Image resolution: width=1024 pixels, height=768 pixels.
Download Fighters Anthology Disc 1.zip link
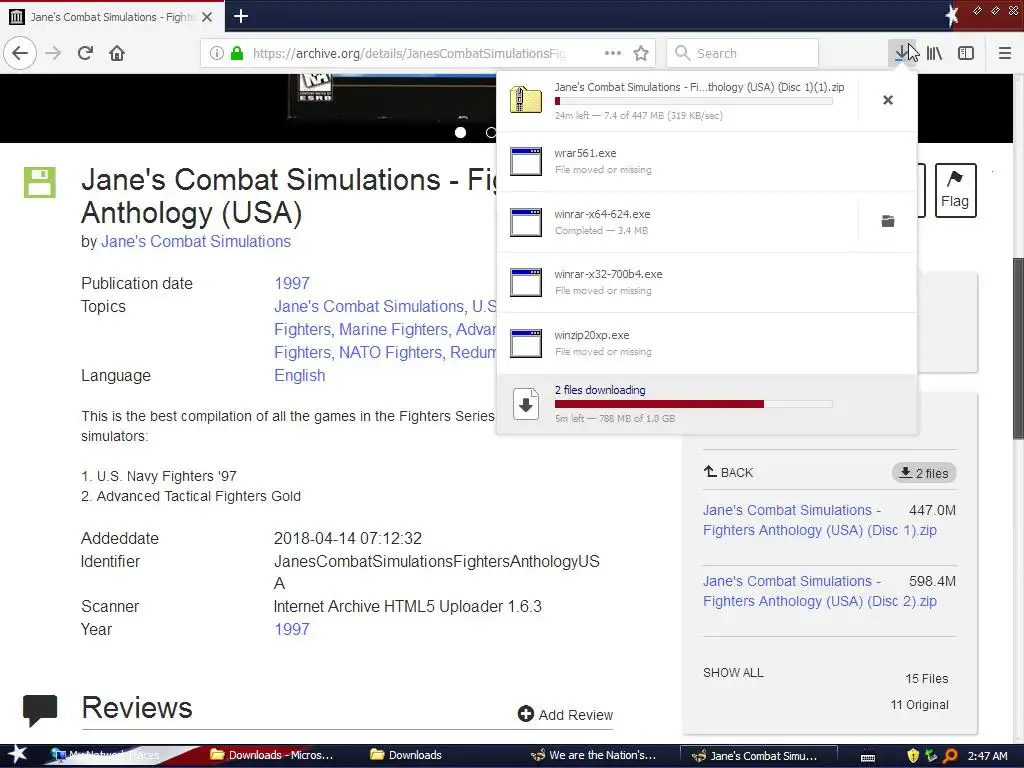click(x=820, y=520)
